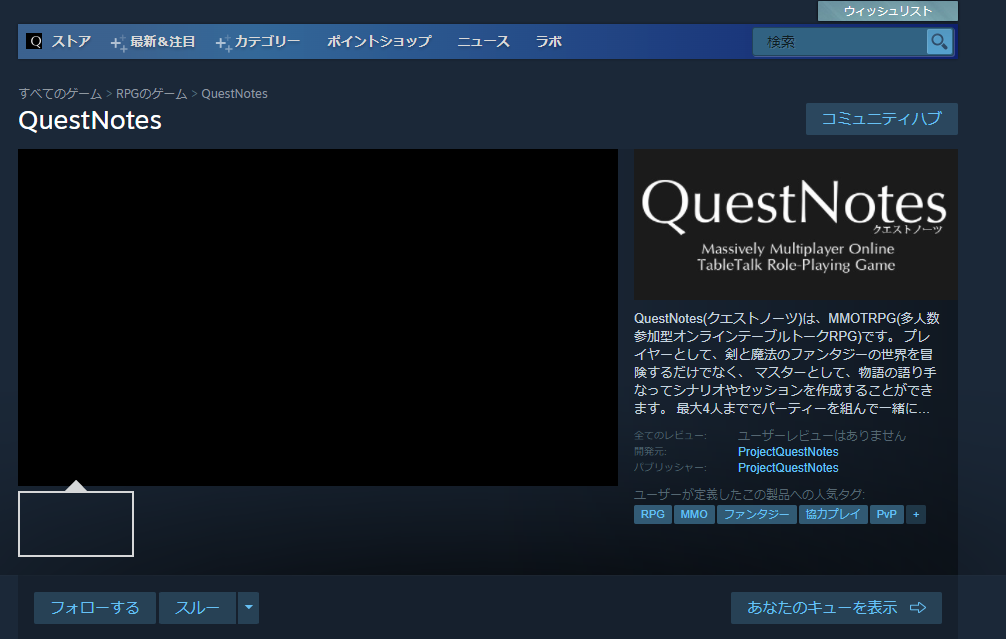Open すべてのゲーム breadcrumb link

(60, 94)
